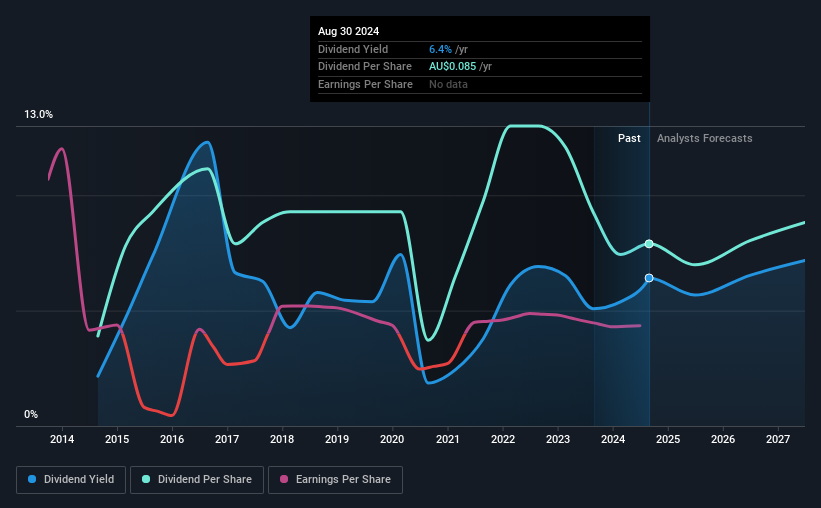
Task: Click the teal Dividend Per Share legend dot
Action: pos(146,479)
